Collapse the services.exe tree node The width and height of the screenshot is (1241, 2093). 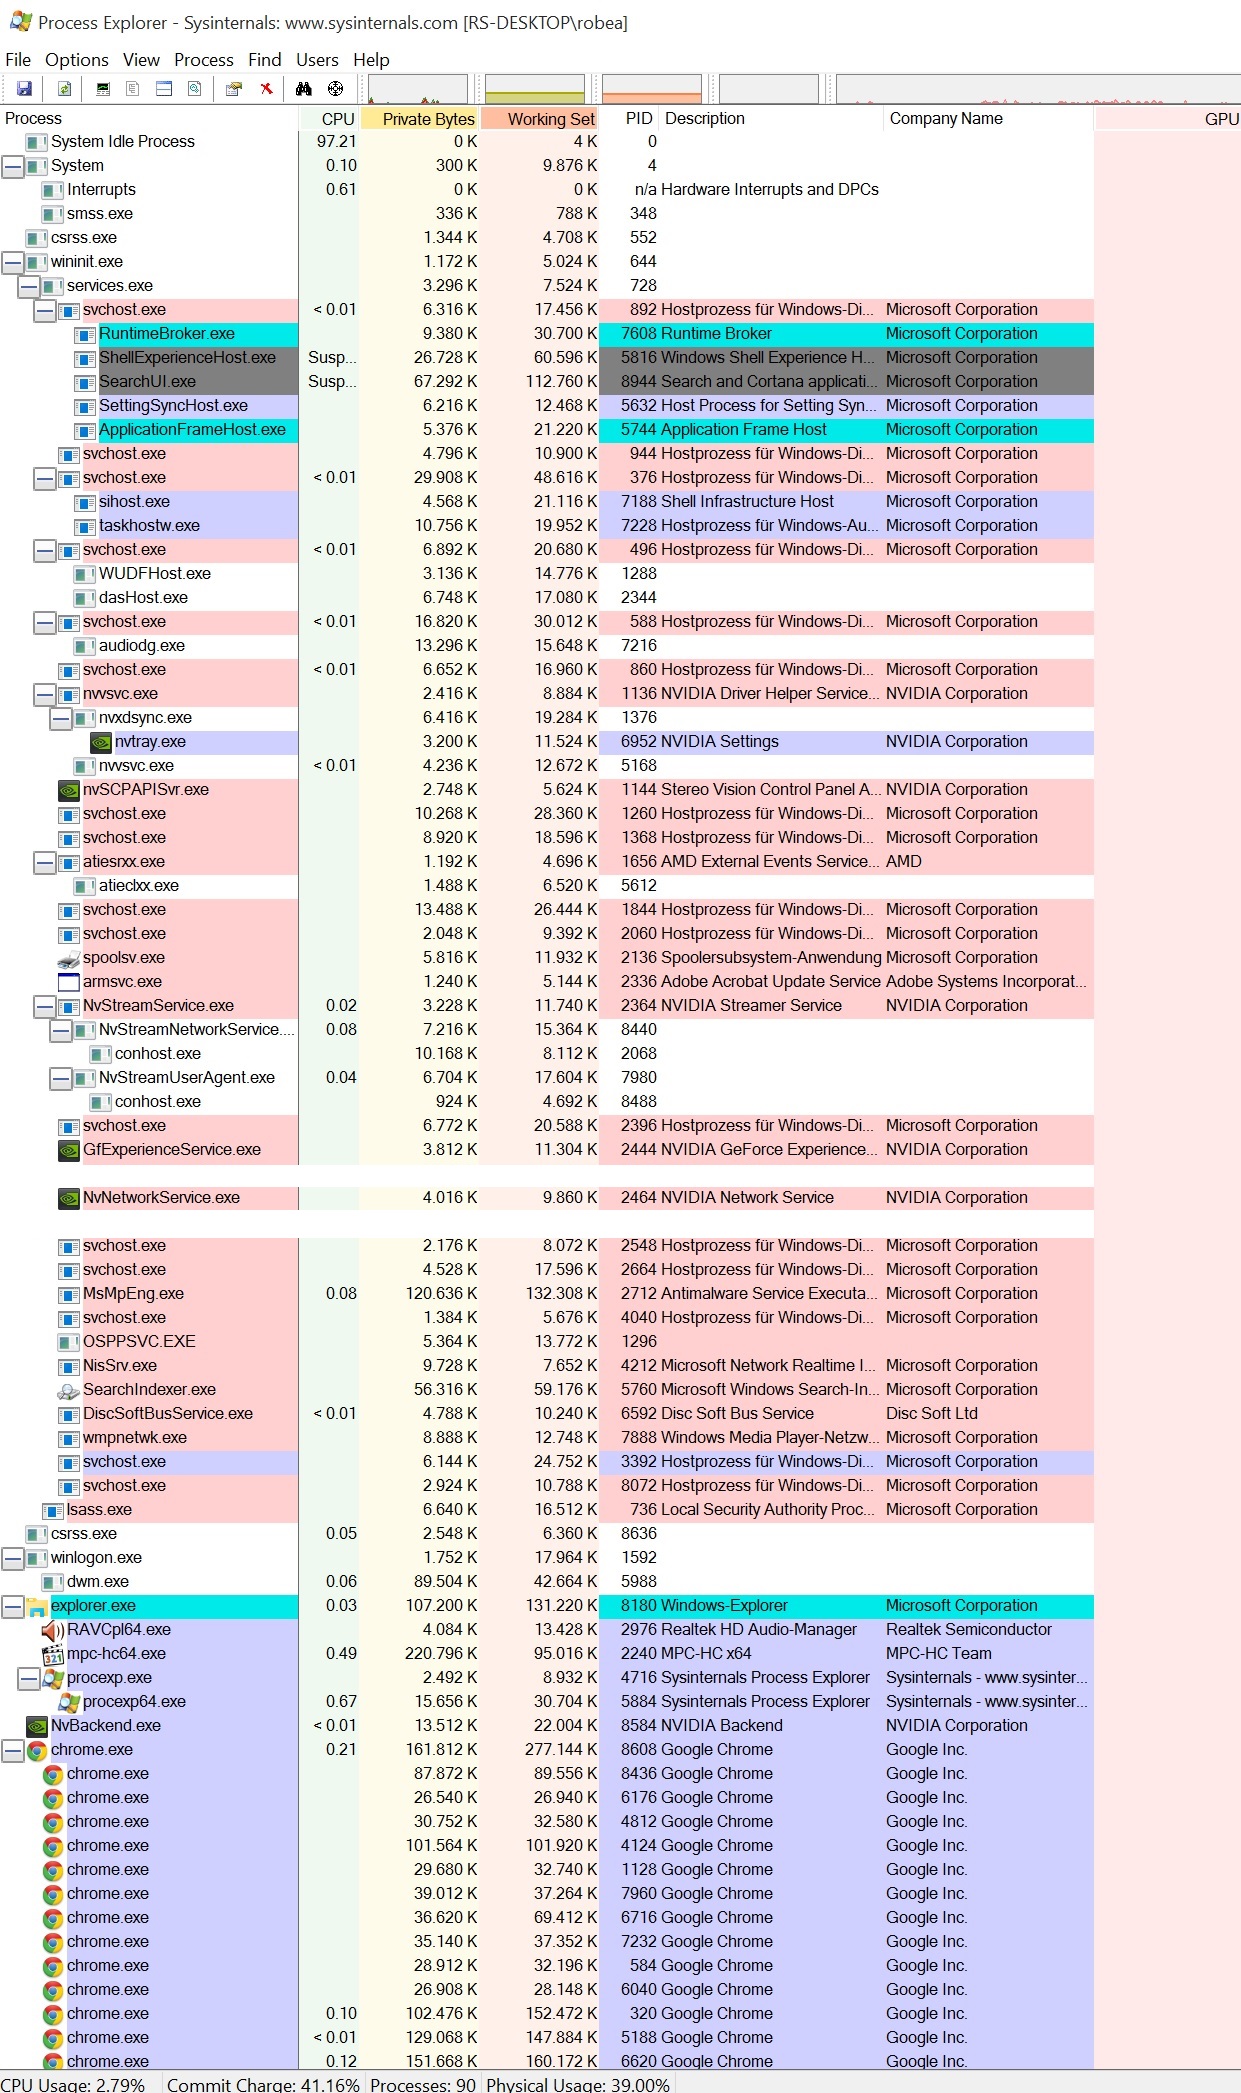29,286
